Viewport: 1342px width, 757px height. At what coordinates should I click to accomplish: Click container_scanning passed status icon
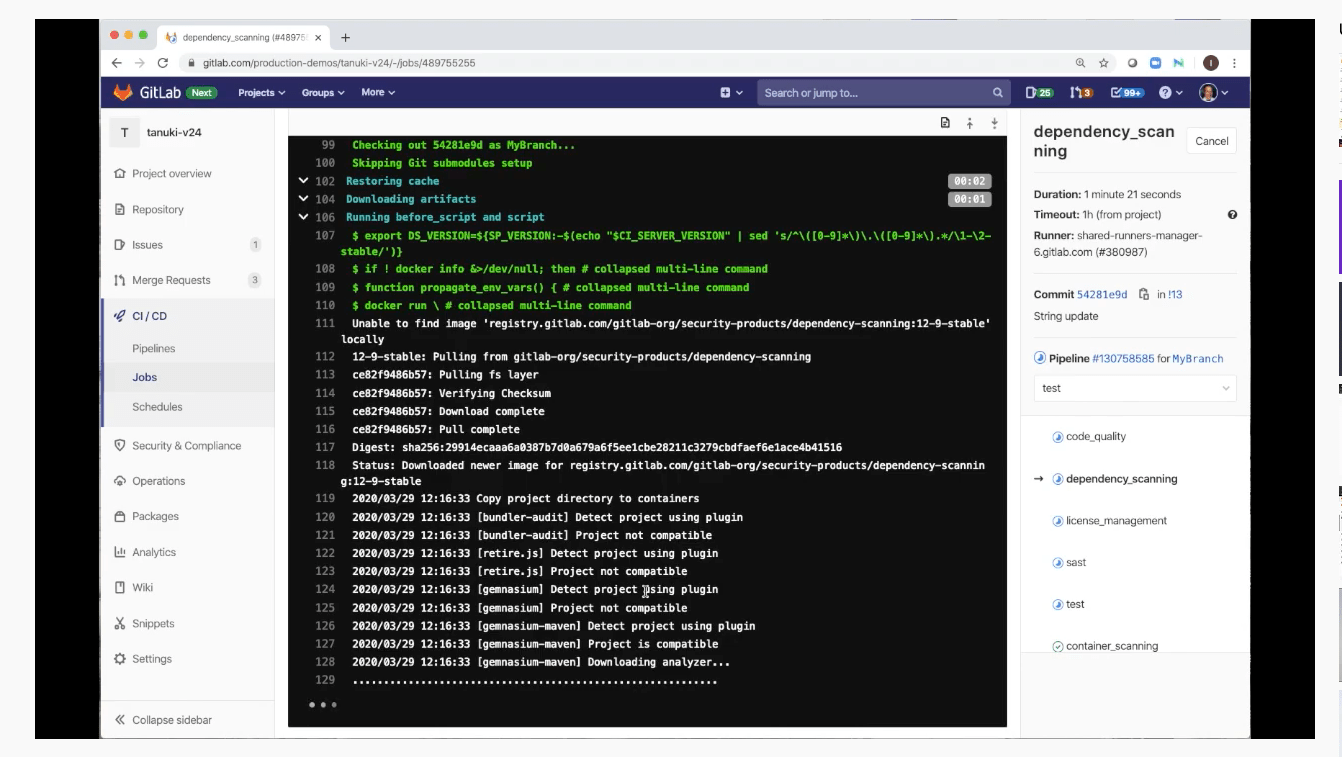click(1058, 647)
